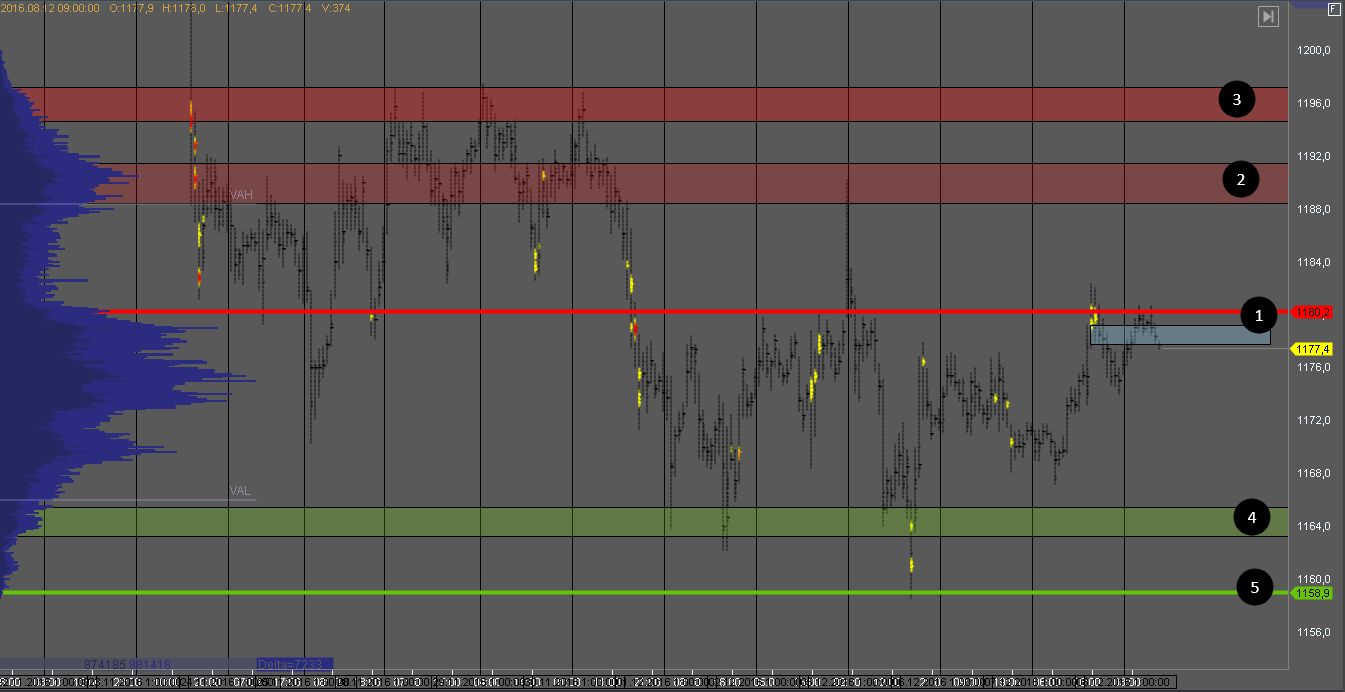Click the OHLC data line at top

pos(170,7)
